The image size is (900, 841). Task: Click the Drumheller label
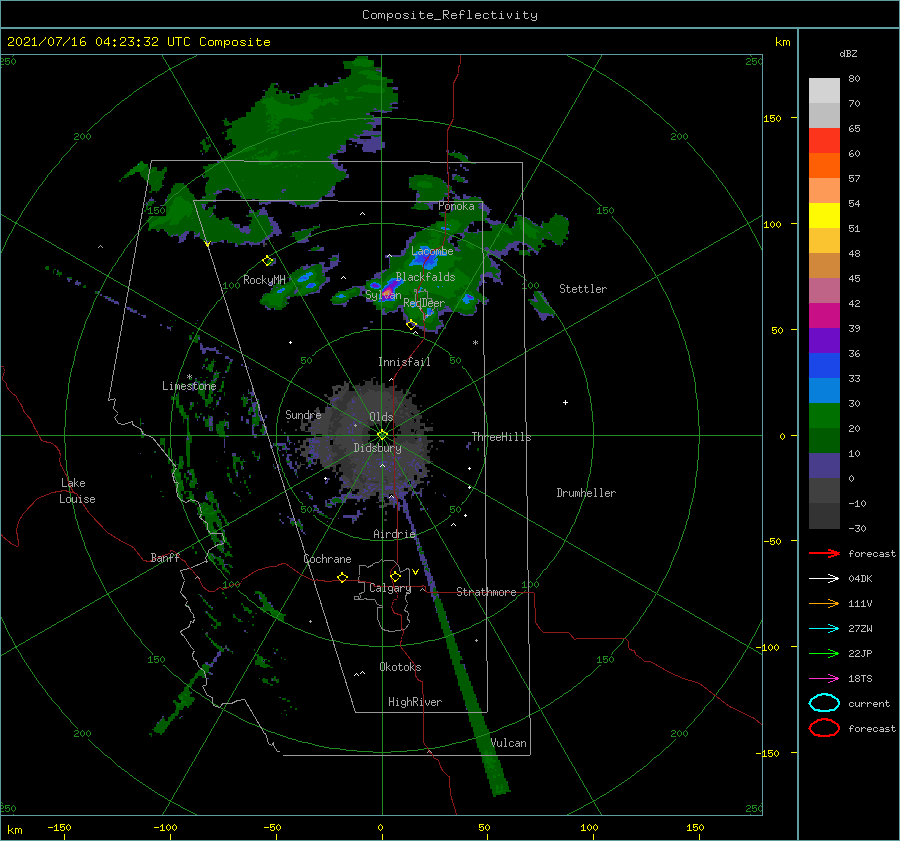click(x=586, y=493)
